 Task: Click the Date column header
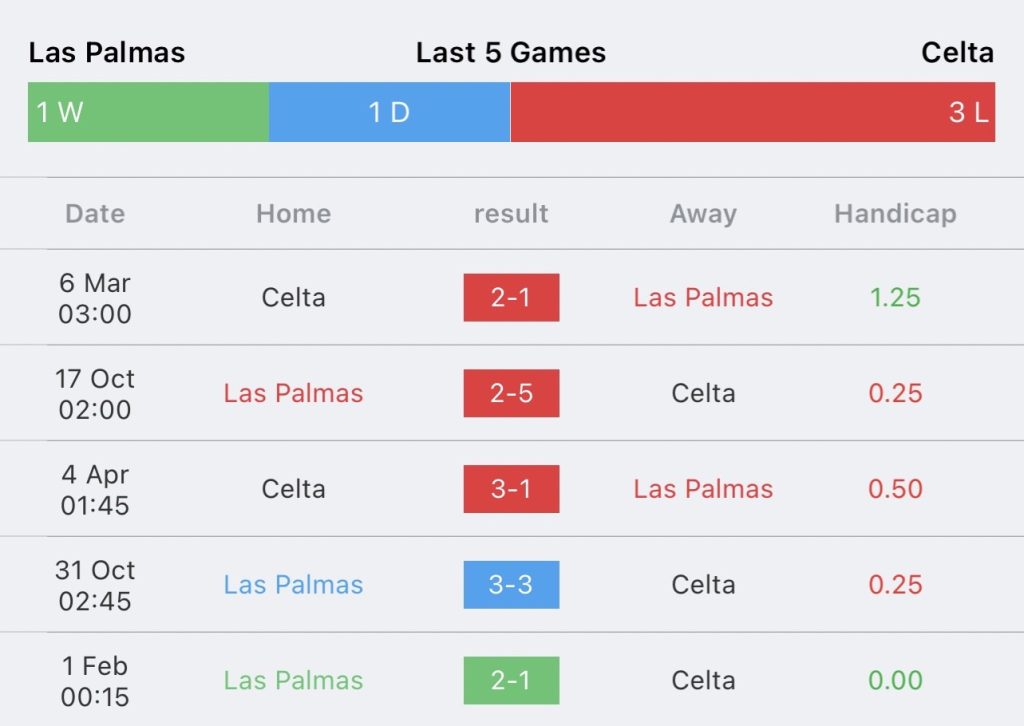95,214
